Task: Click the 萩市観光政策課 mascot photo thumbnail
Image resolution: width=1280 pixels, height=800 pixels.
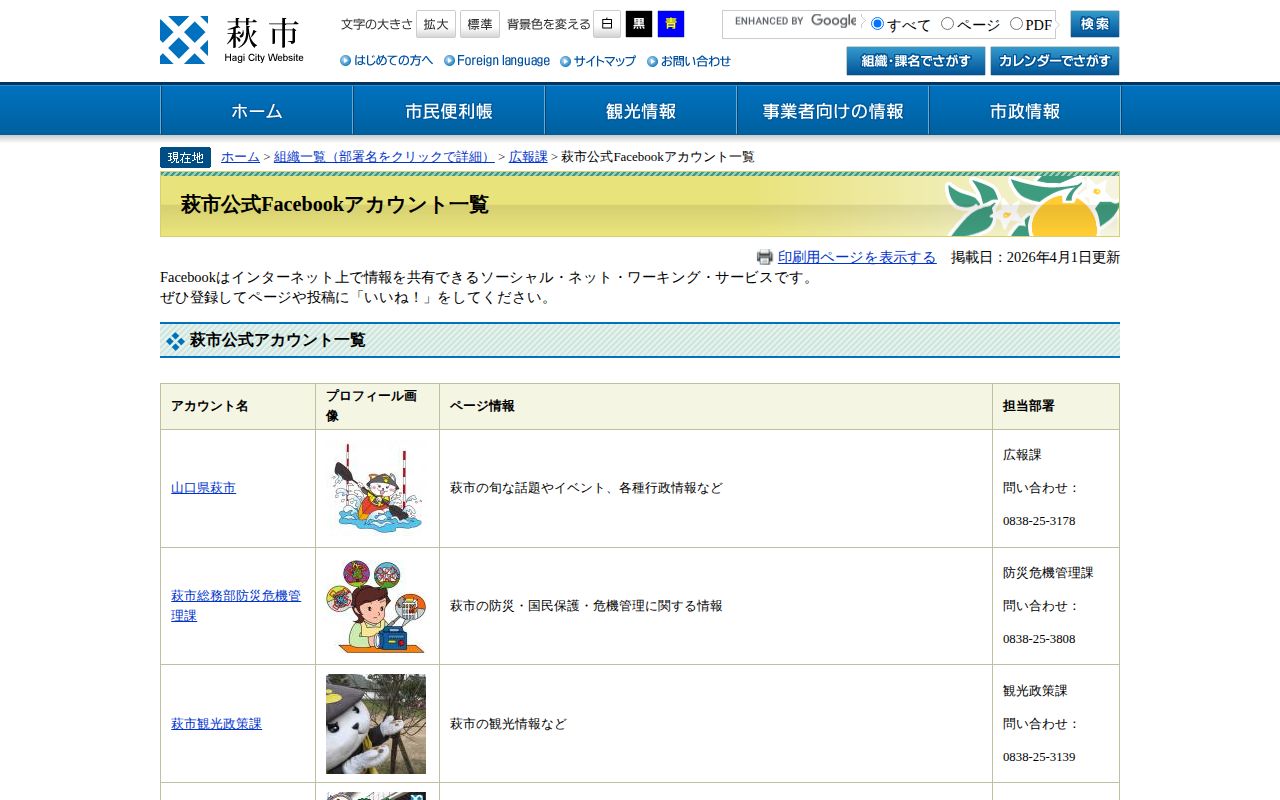Action: (x=376, y=724)
